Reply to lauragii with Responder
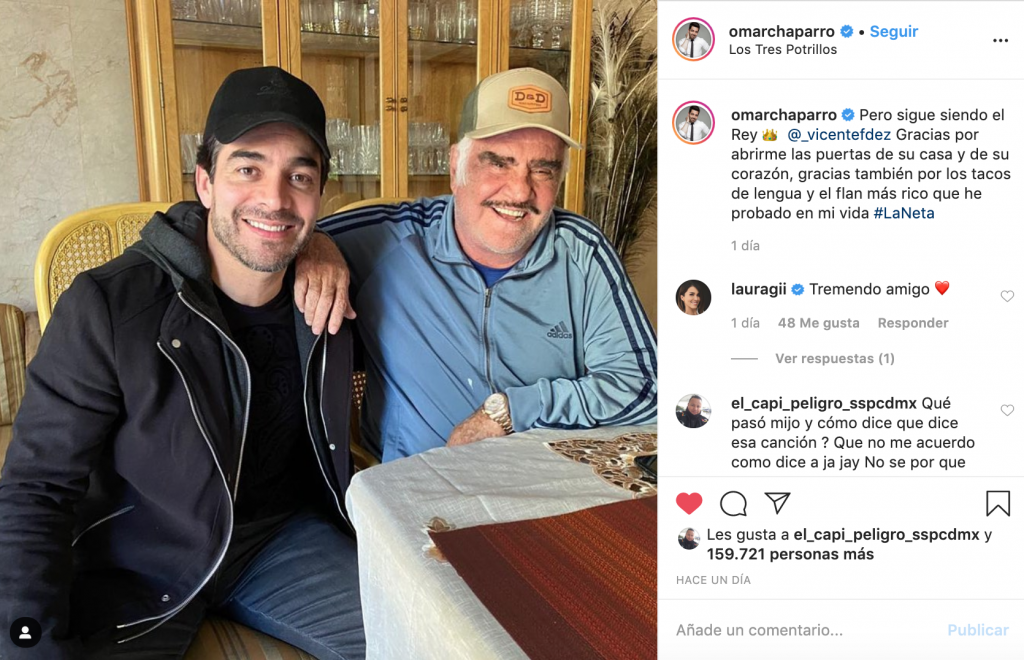This screenshot has height=660, width=1024. [912, 323]
